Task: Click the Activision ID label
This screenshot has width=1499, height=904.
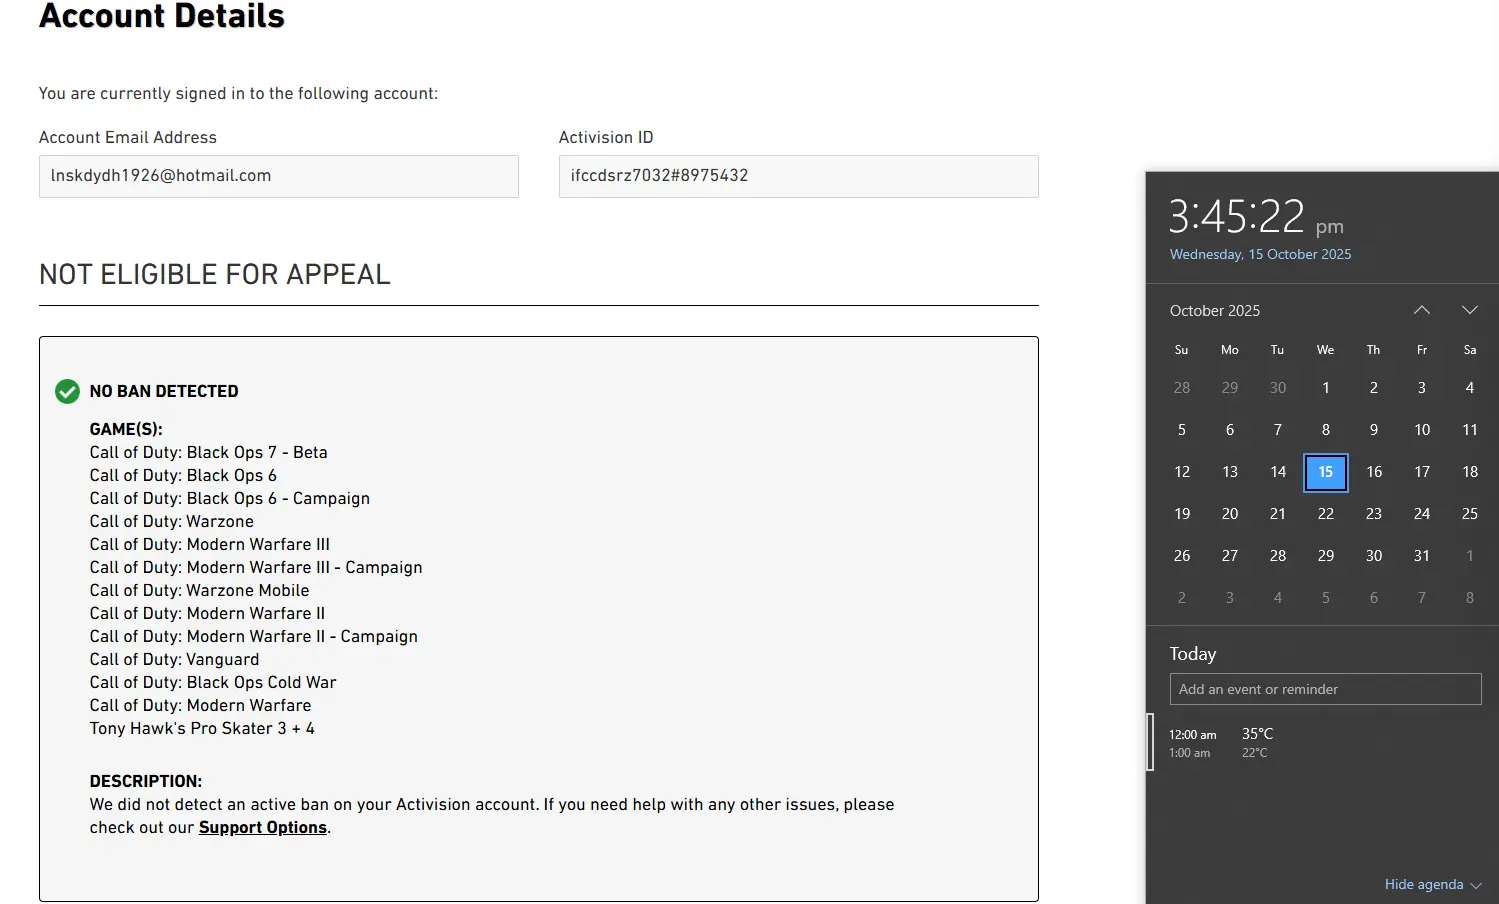Action: click(606, 137)
